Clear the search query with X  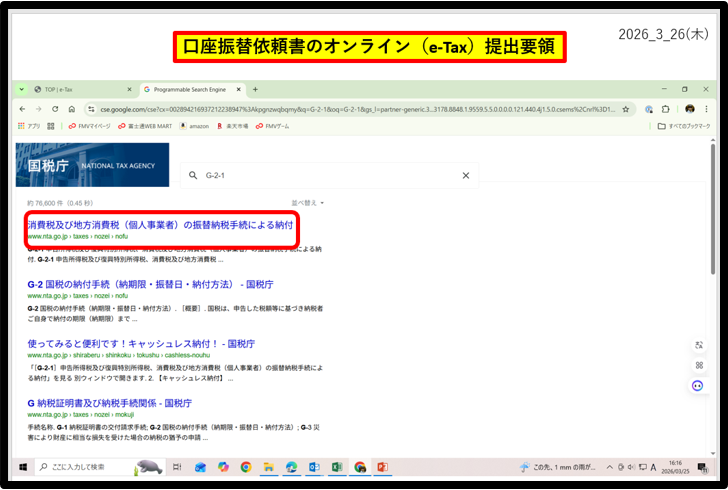[x=465, y=175]
